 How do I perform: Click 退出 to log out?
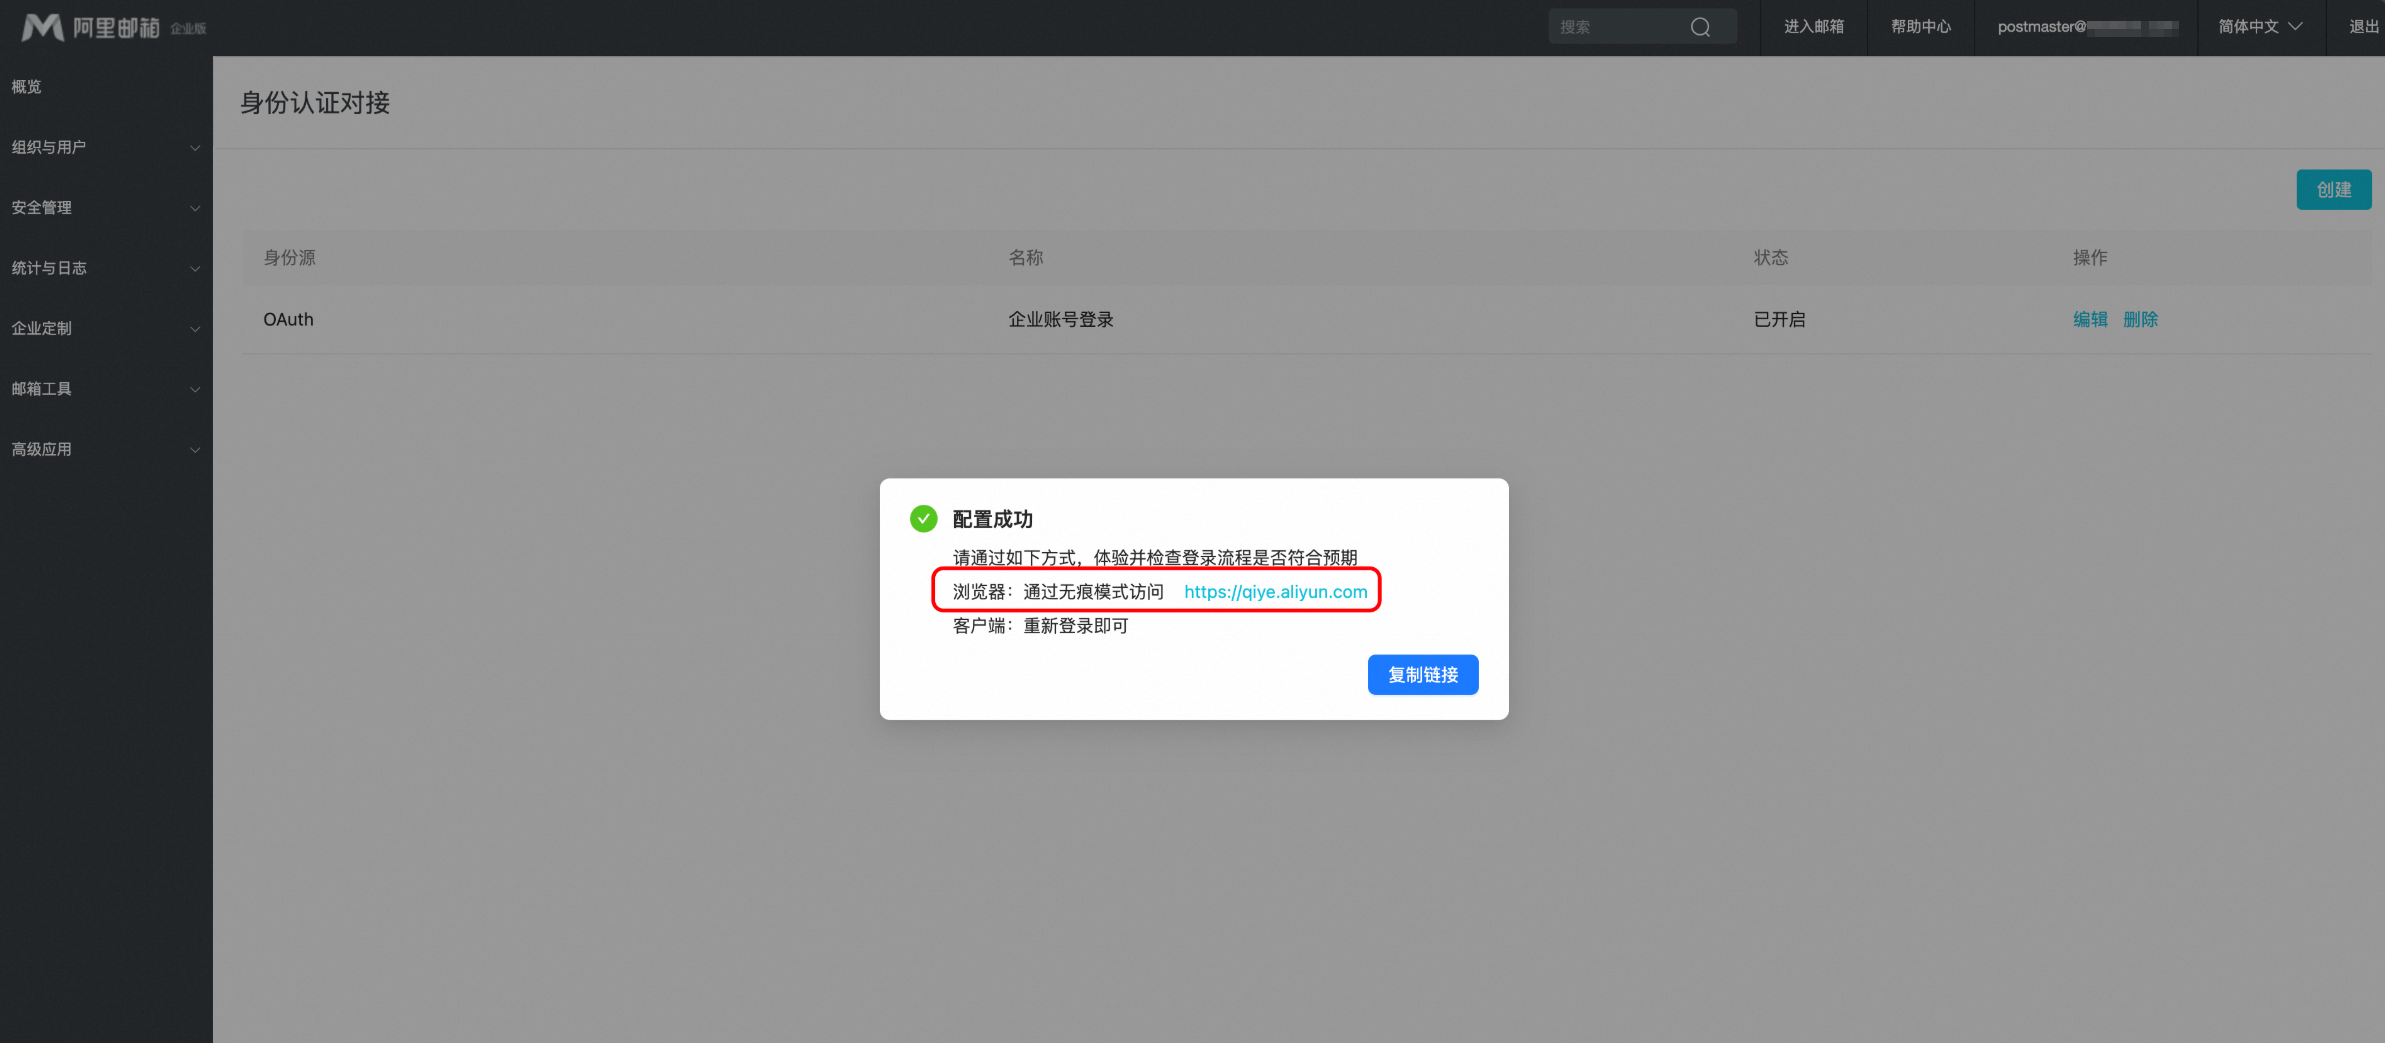[2363, 27]
